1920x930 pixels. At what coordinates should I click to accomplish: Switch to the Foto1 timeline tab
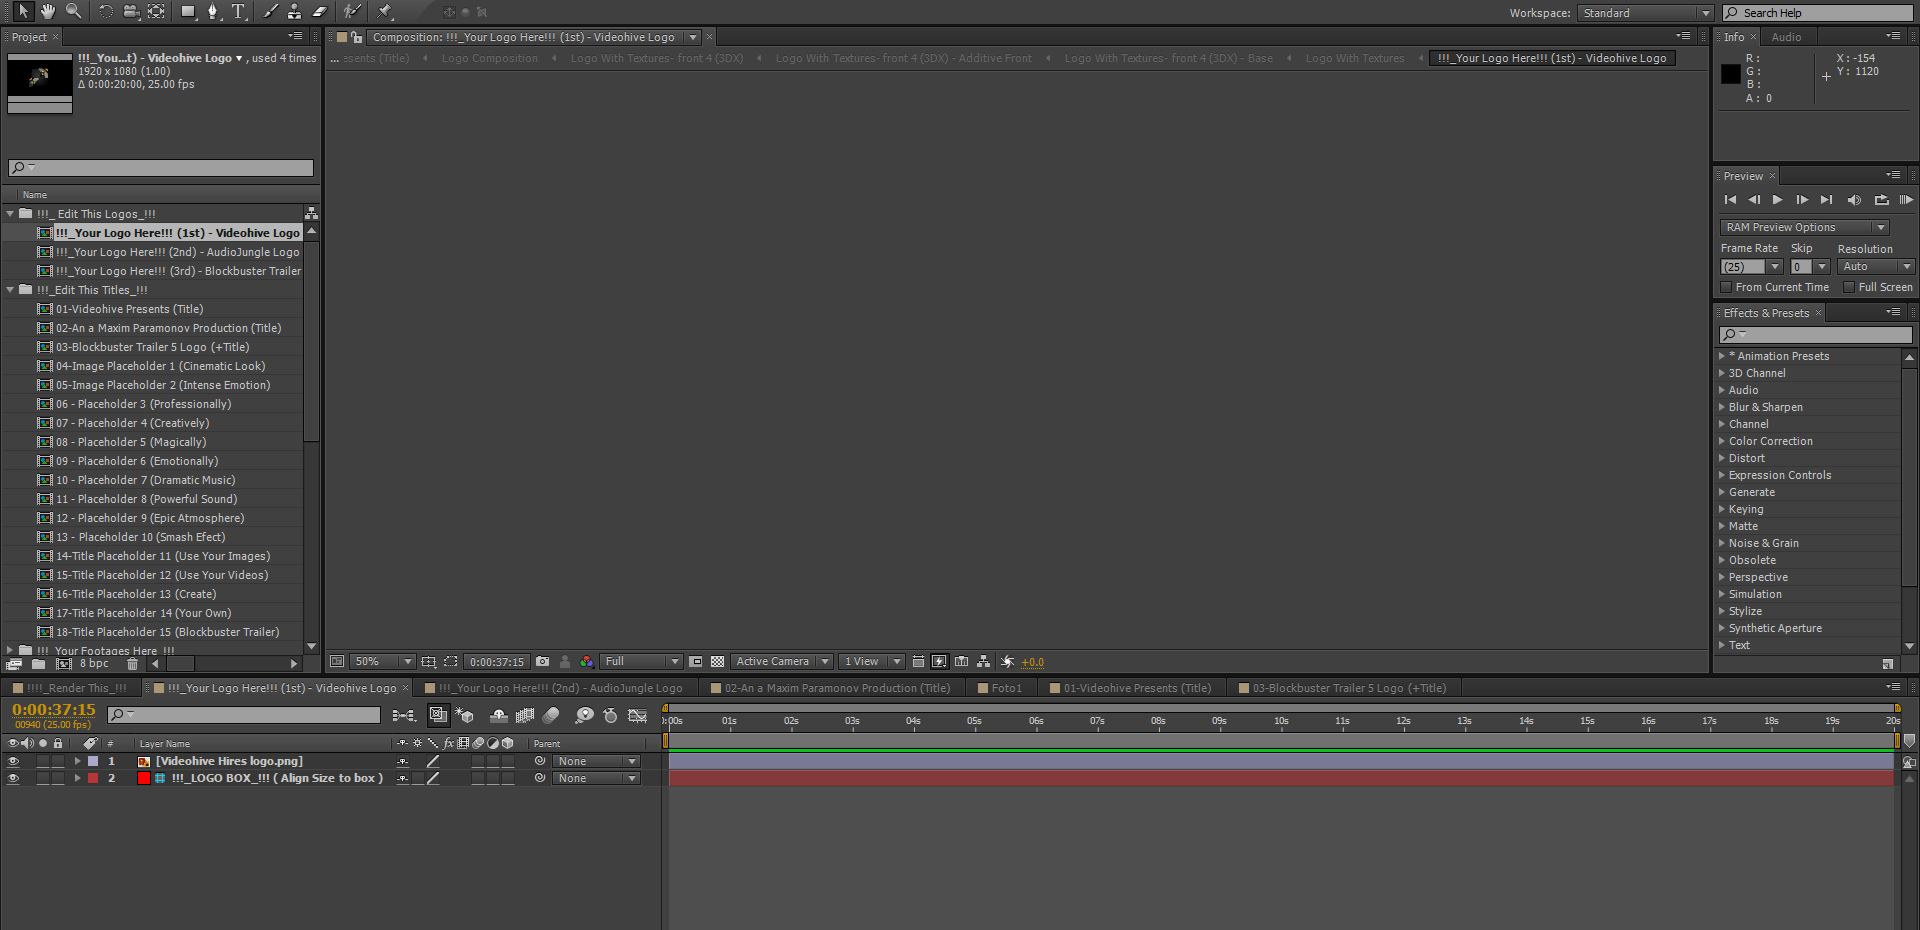1000,688
